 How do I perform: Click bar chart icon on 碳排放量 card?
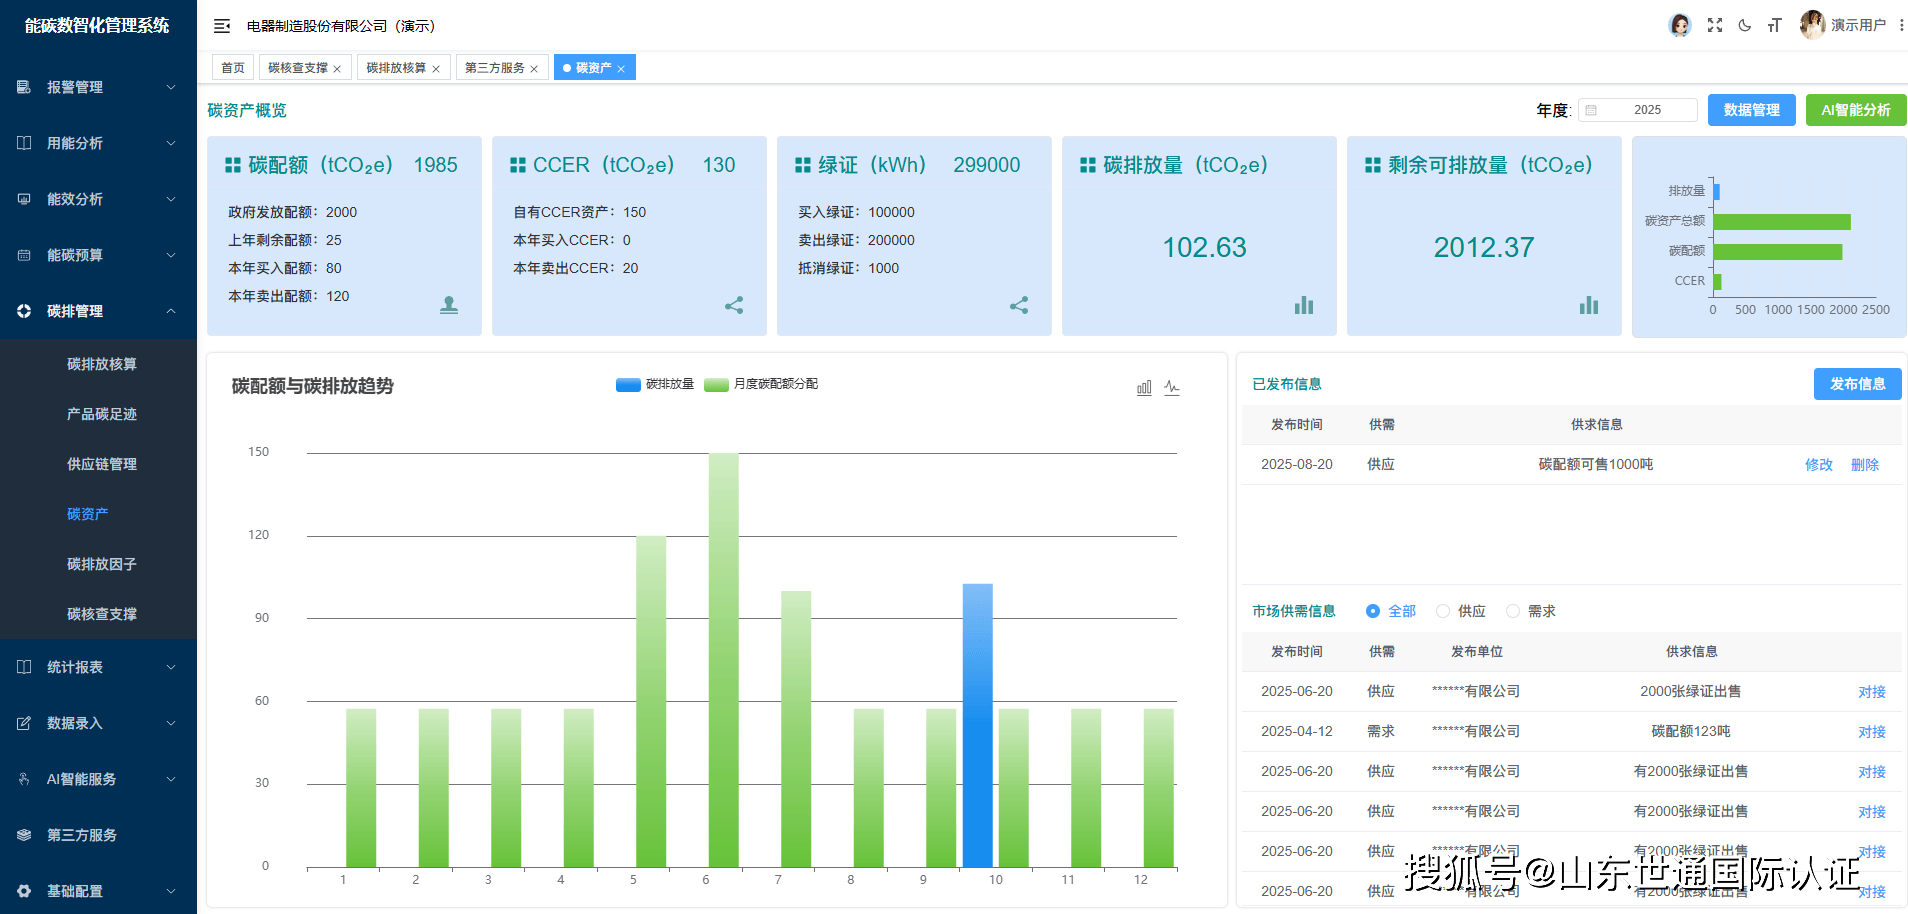point(1304,305)
